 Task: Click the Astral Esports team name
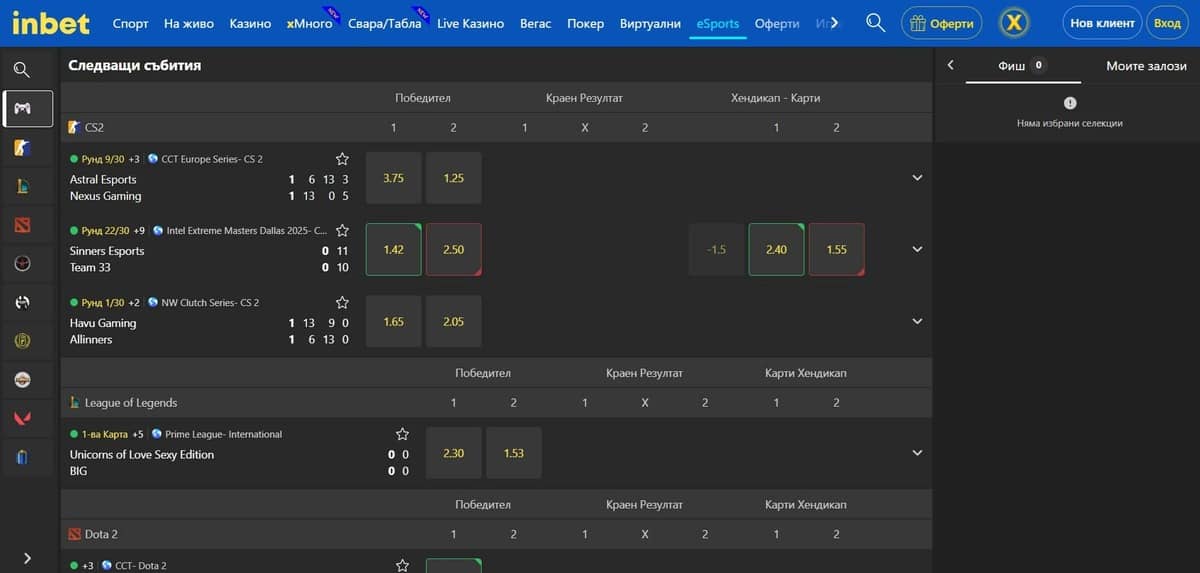[x=103, y=179]
